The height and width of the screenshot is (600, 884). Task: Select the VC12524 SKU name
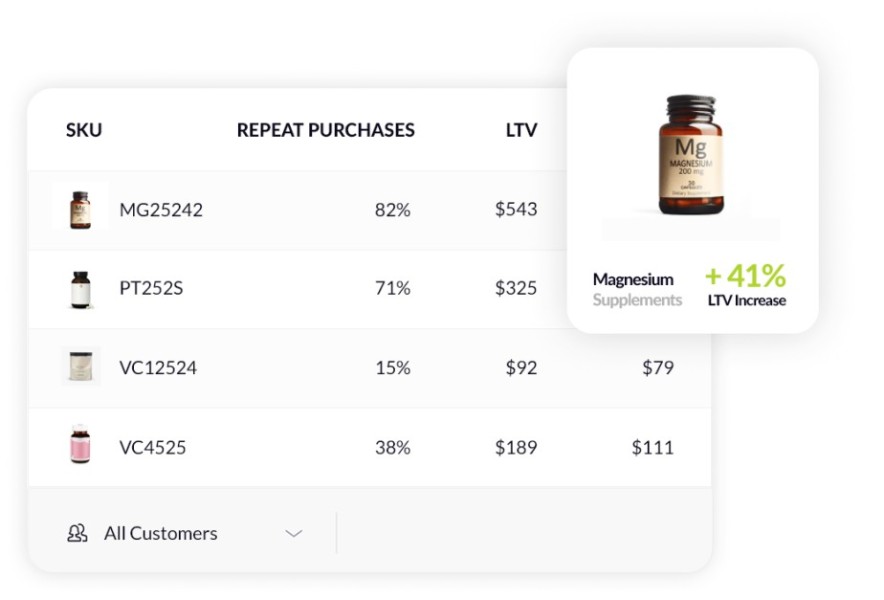click(x=158, y=368)
